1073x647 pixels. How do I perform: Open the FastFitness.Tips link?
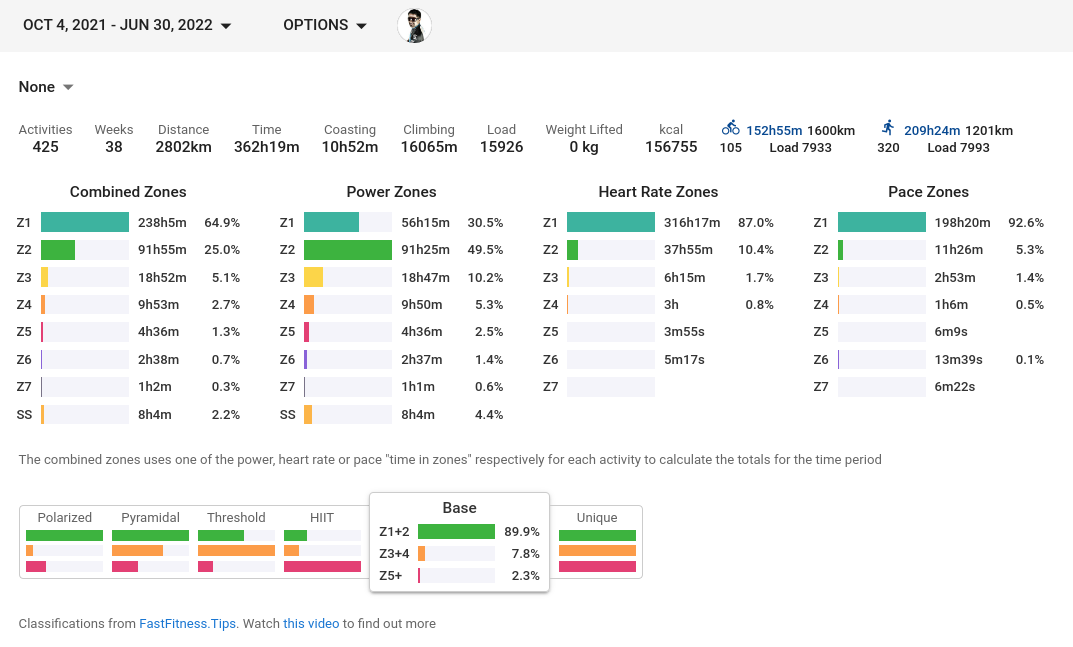(188, 624)
